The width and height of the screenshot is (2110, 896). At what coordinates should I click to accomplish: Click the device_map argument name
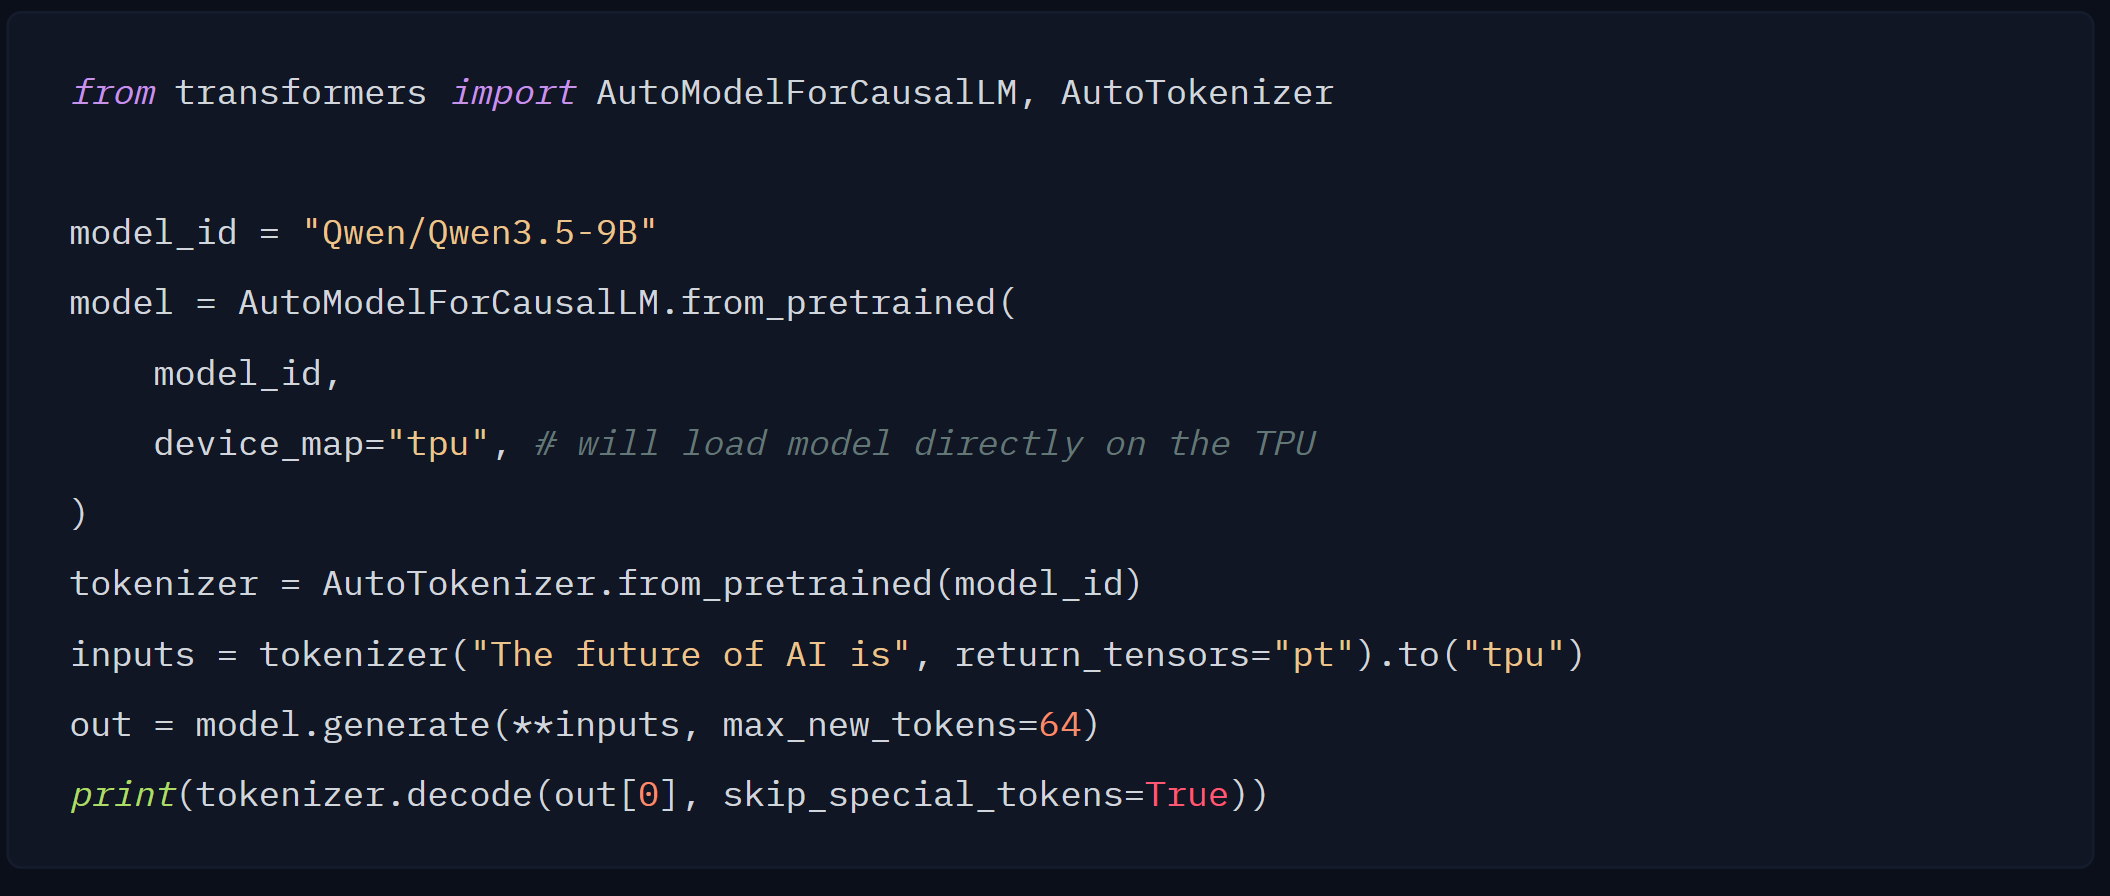click(258, 444)
